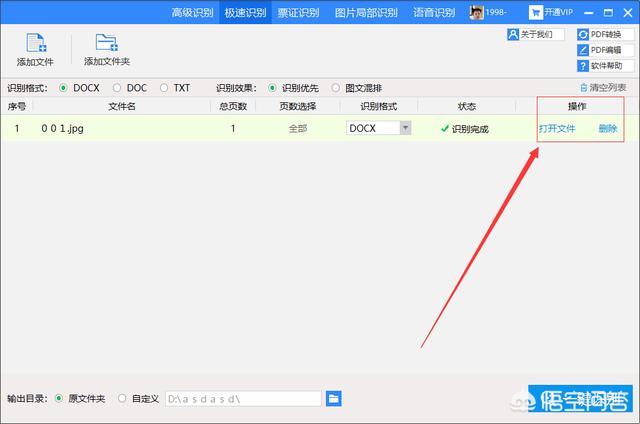640x424 pixels.
Task: Click 开通VIP shopping cart button
Action: point(551,13)
